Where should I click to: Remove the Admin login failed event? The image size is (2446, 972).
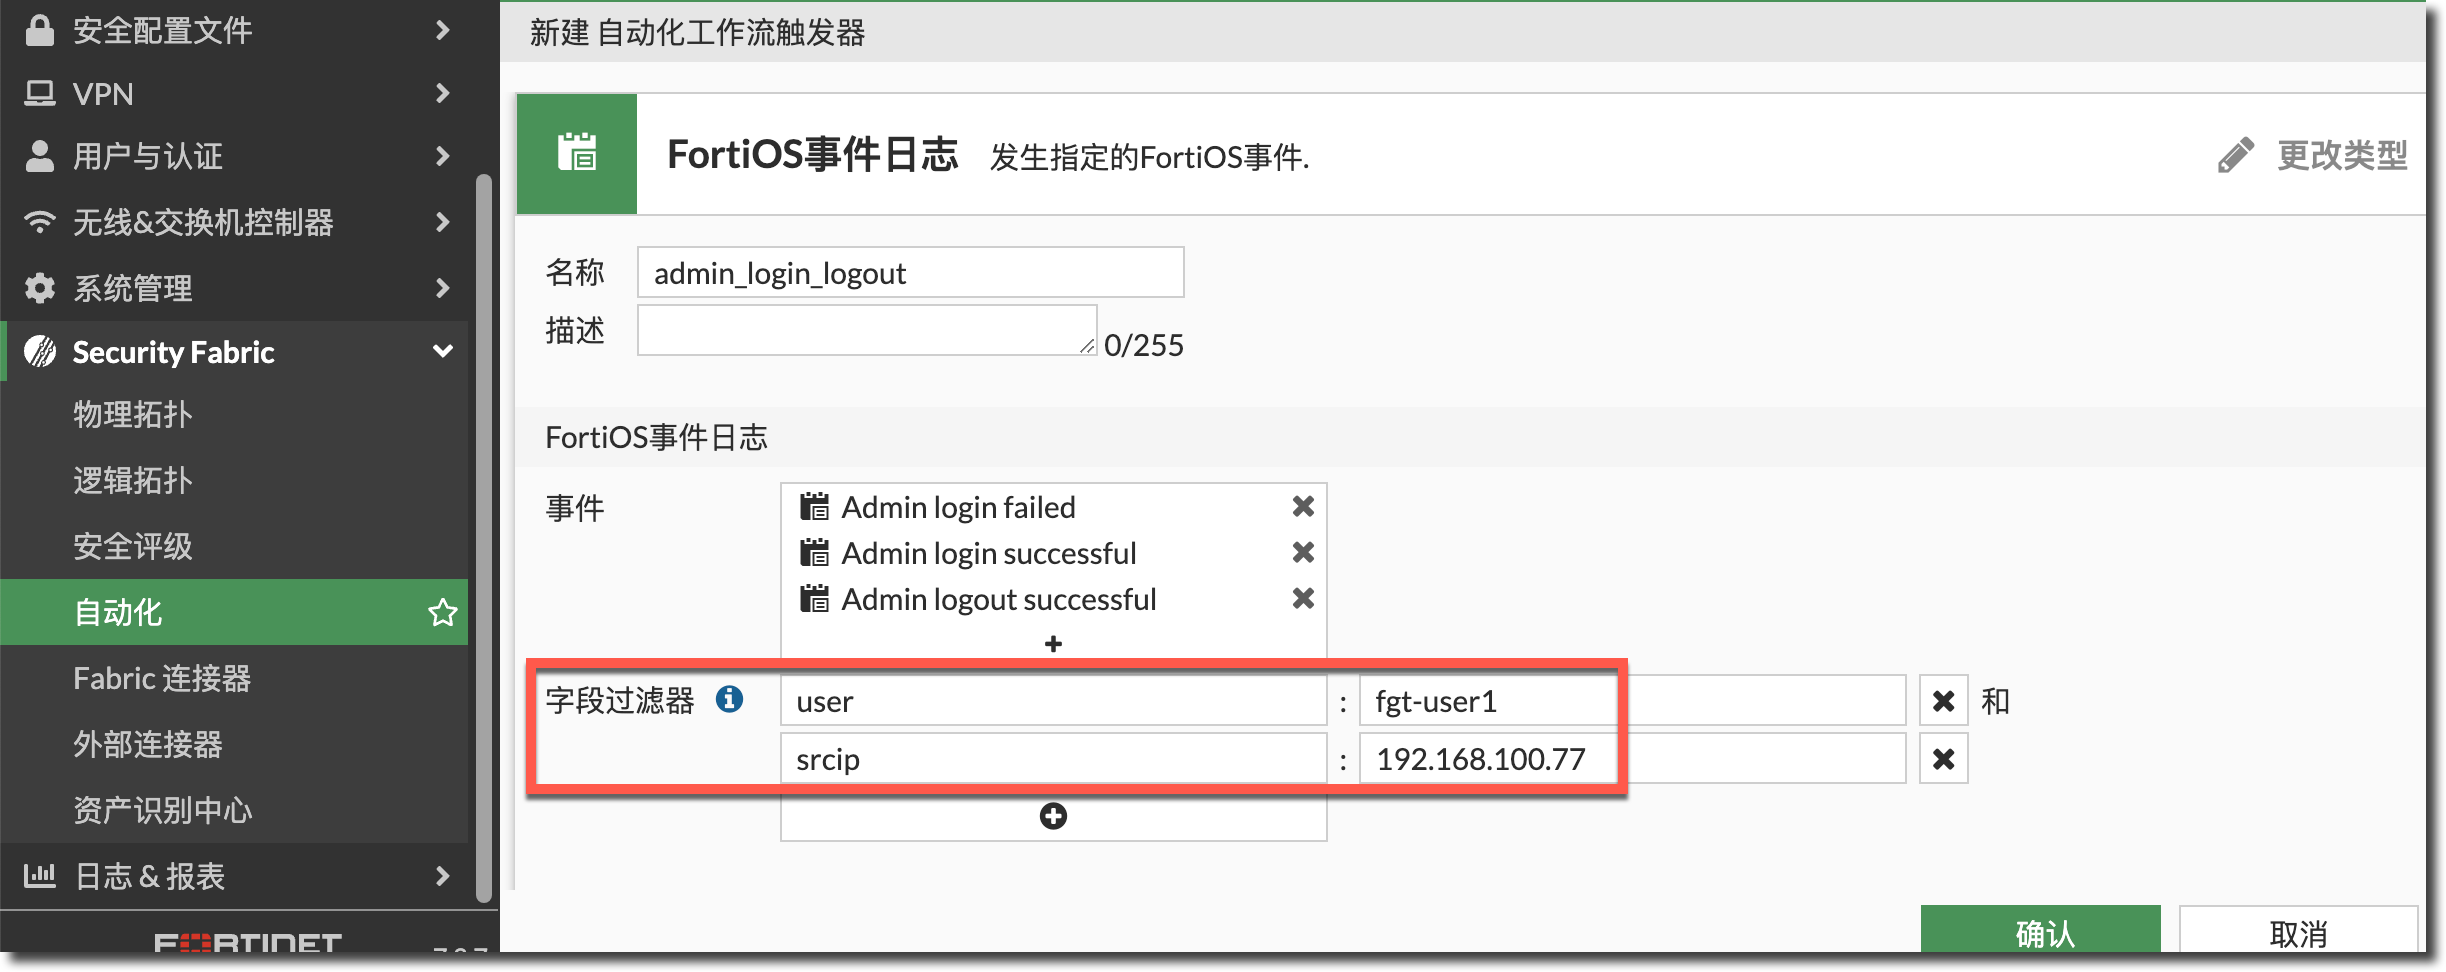(1302, 507)
